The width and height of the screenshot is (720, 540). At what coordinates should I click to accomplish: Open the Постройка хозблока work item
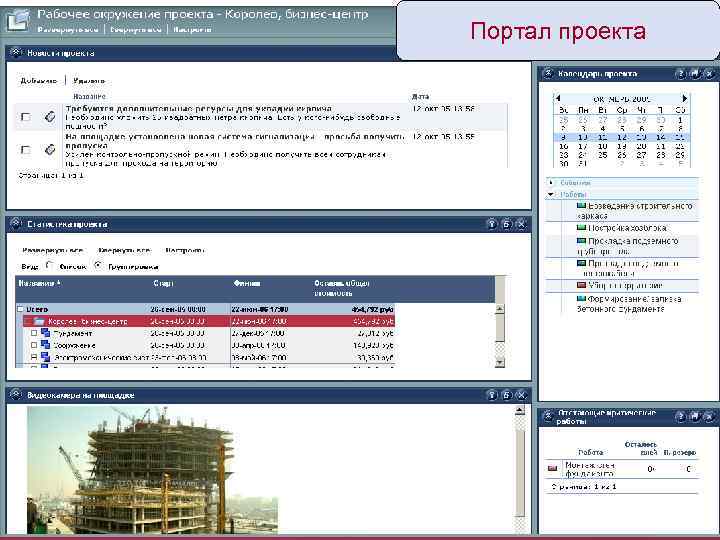[627, 228]
